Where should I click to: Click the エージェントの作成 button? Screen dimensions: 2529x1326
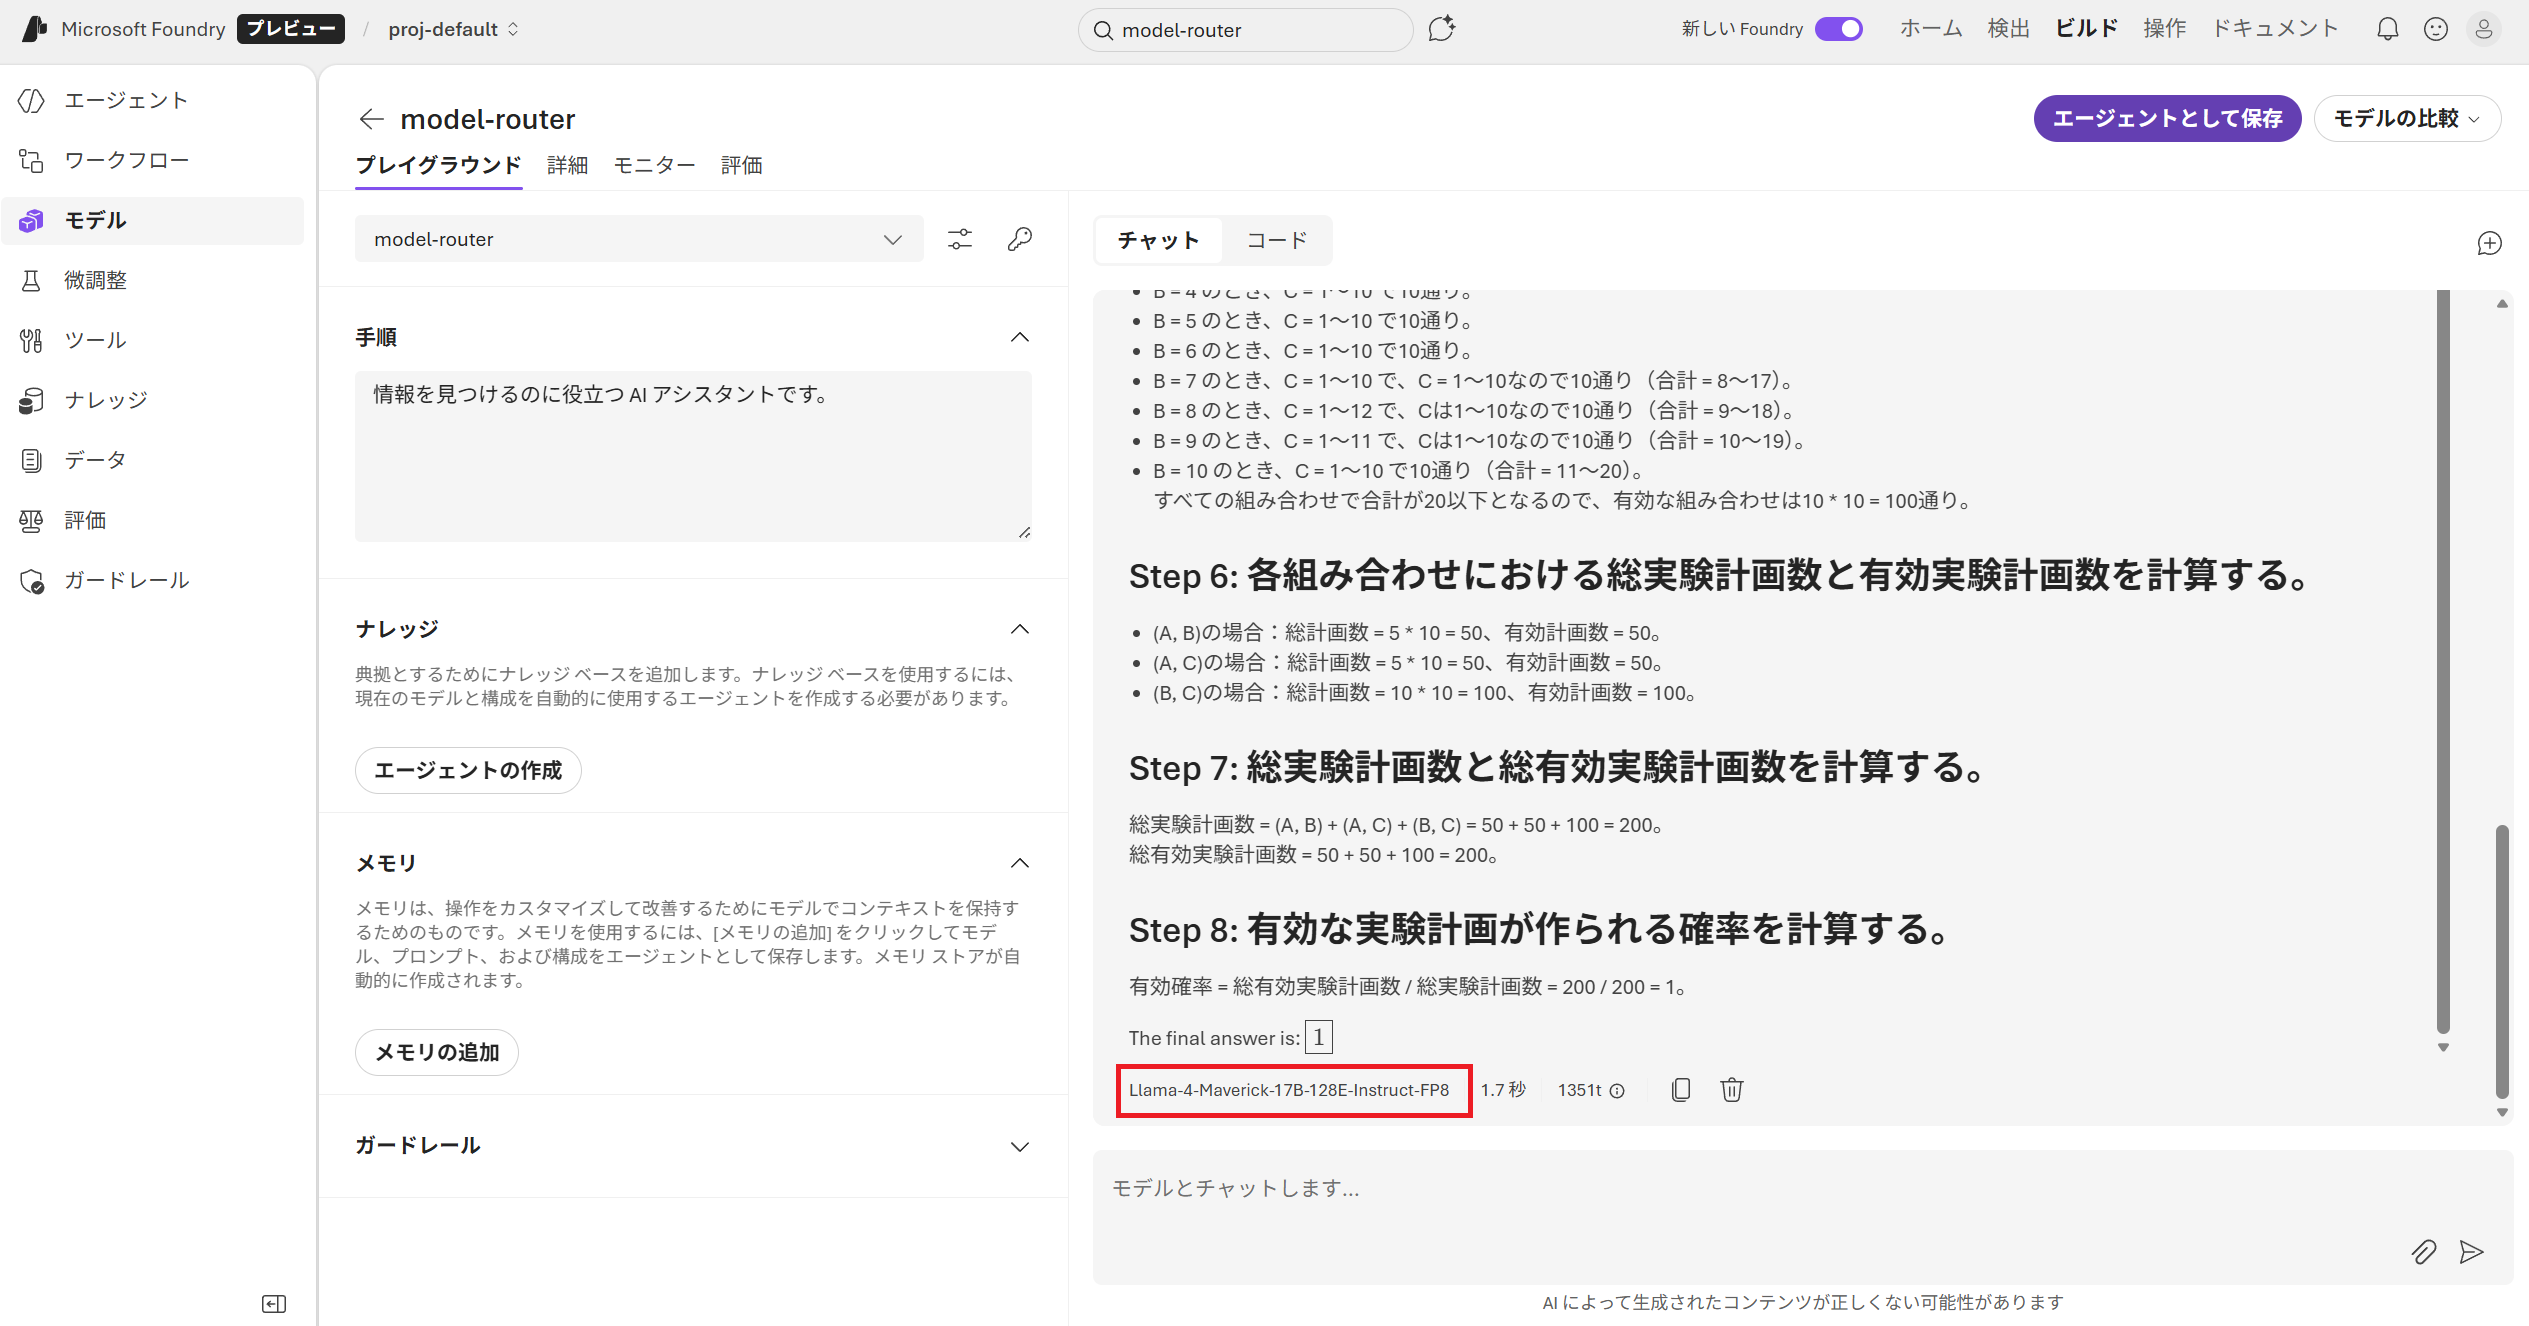point(468,770)
